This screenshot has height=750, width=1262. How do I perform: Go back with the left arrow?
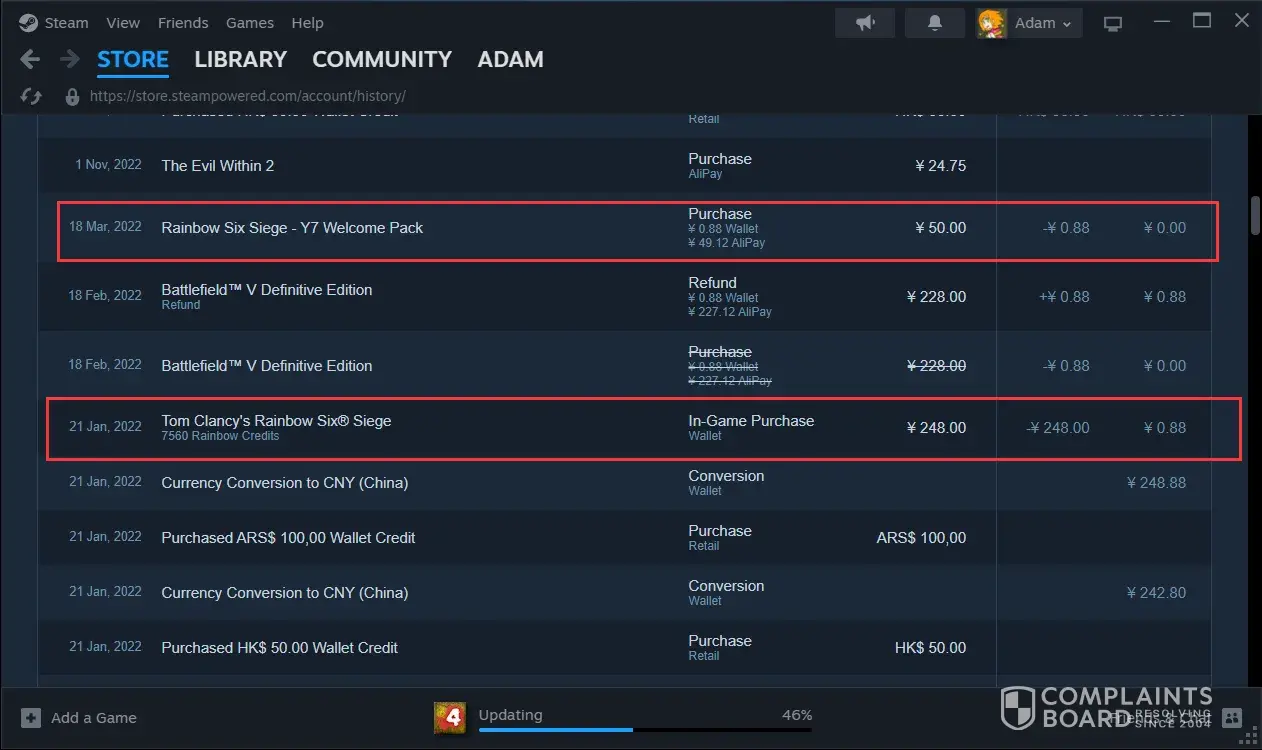pos(30,60)
